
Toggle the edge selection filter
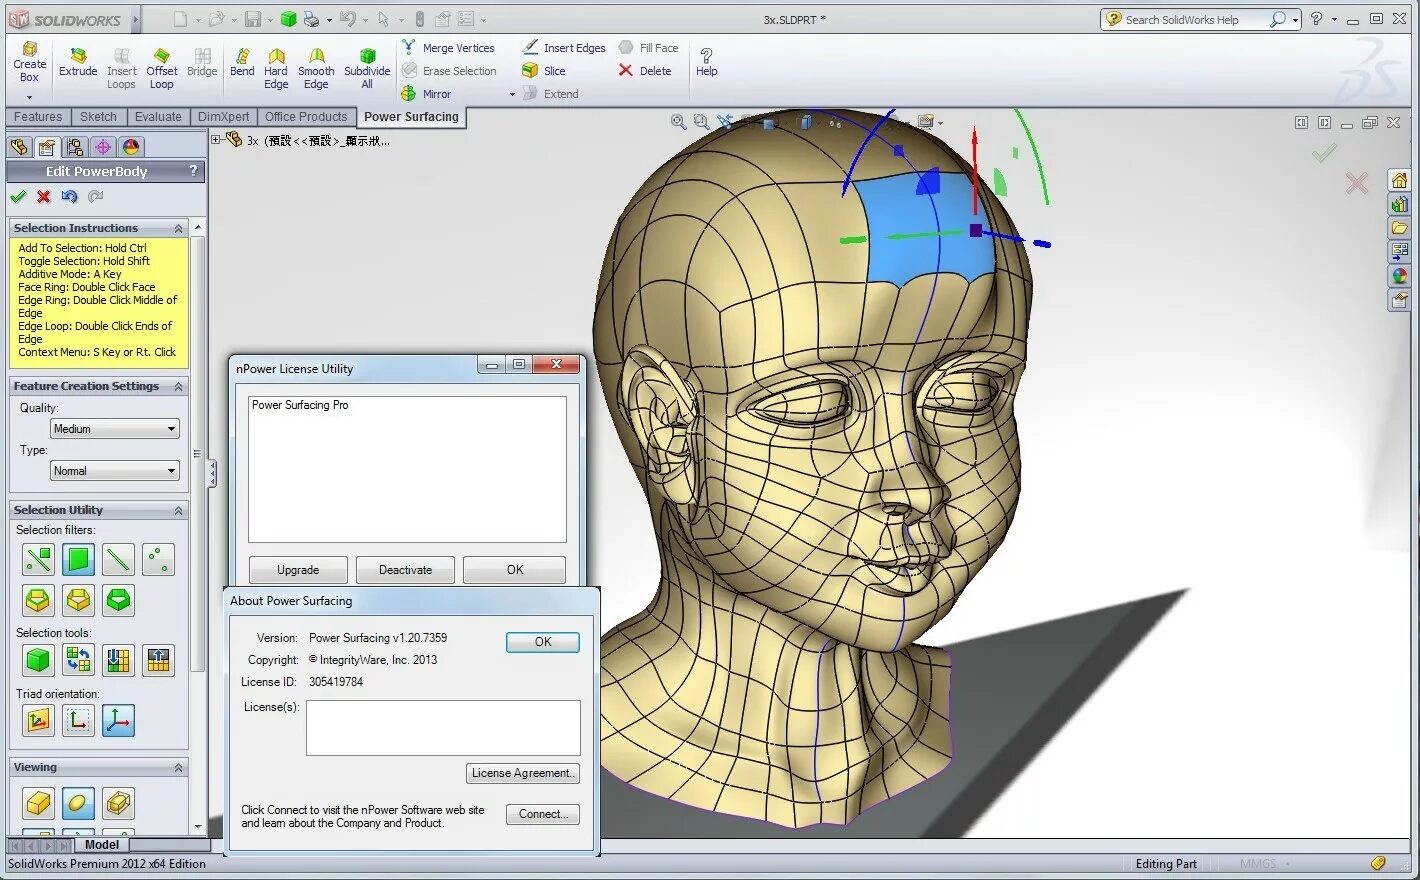click(118, 560)
